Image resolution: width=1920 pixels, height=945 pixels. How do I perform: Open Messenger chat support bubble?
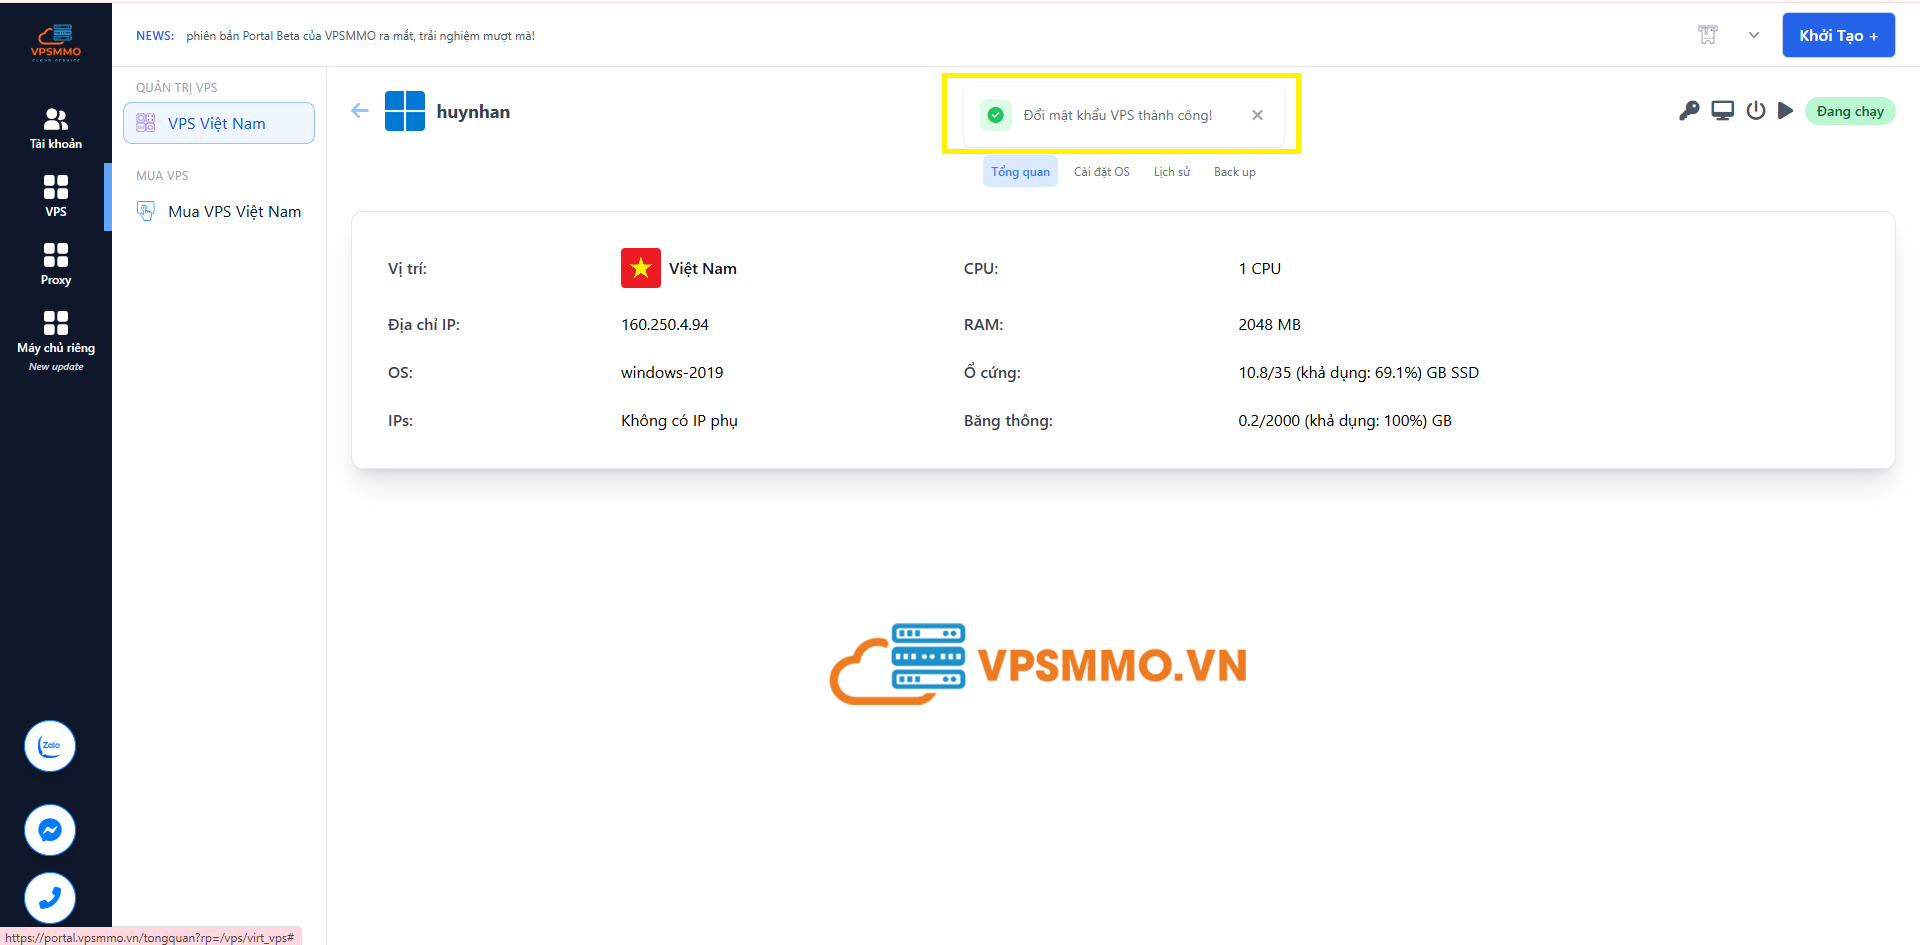click(50, 830)
